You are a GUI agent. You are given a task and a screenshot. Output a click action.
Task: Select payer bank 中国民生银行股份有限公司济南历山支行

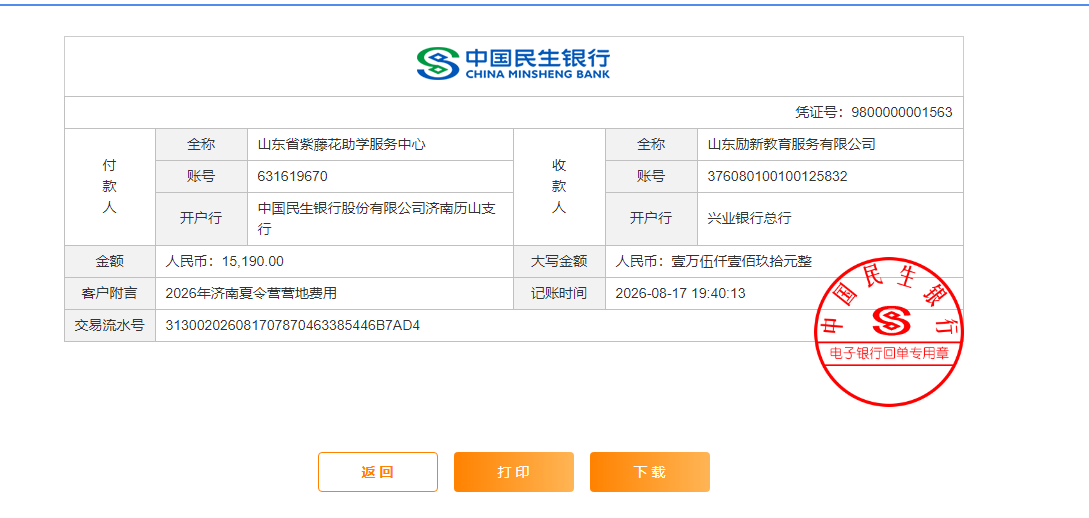click(x=376, y=219)
